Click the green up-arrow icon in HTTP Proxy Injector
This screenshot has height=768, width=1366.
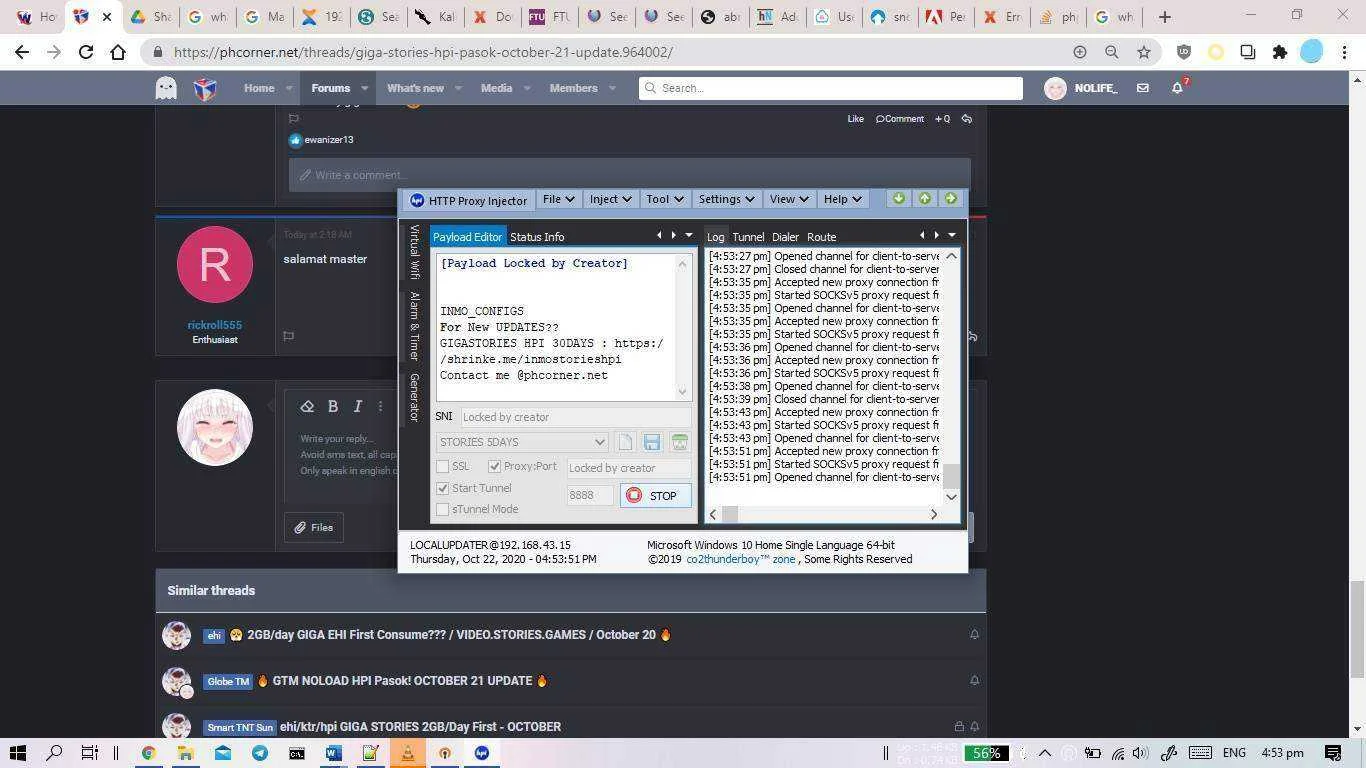coord(924,199)
